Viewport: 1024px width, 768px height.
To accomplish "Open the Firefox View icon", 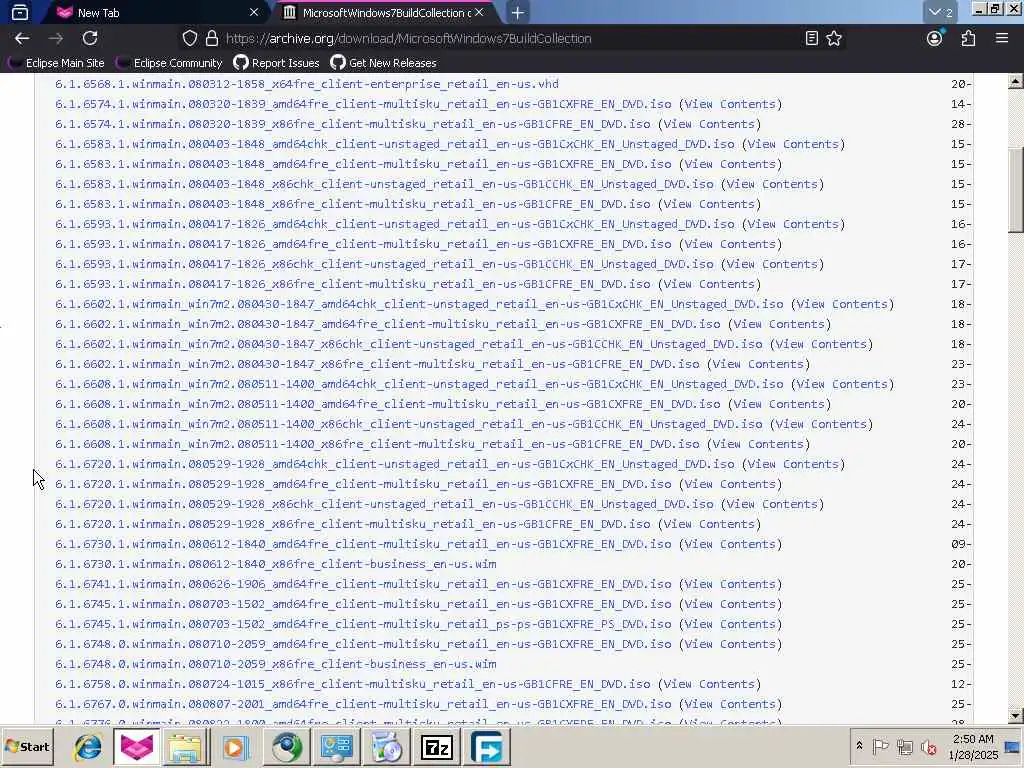I will [20, 12].
